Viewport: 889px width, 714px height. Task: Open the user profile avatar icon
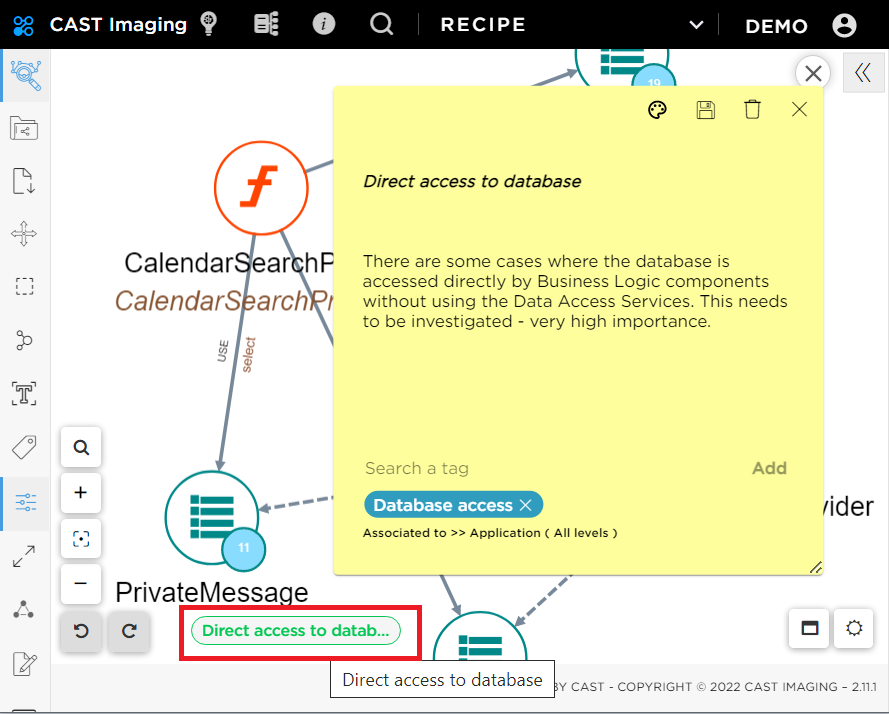tap(844, 26)
